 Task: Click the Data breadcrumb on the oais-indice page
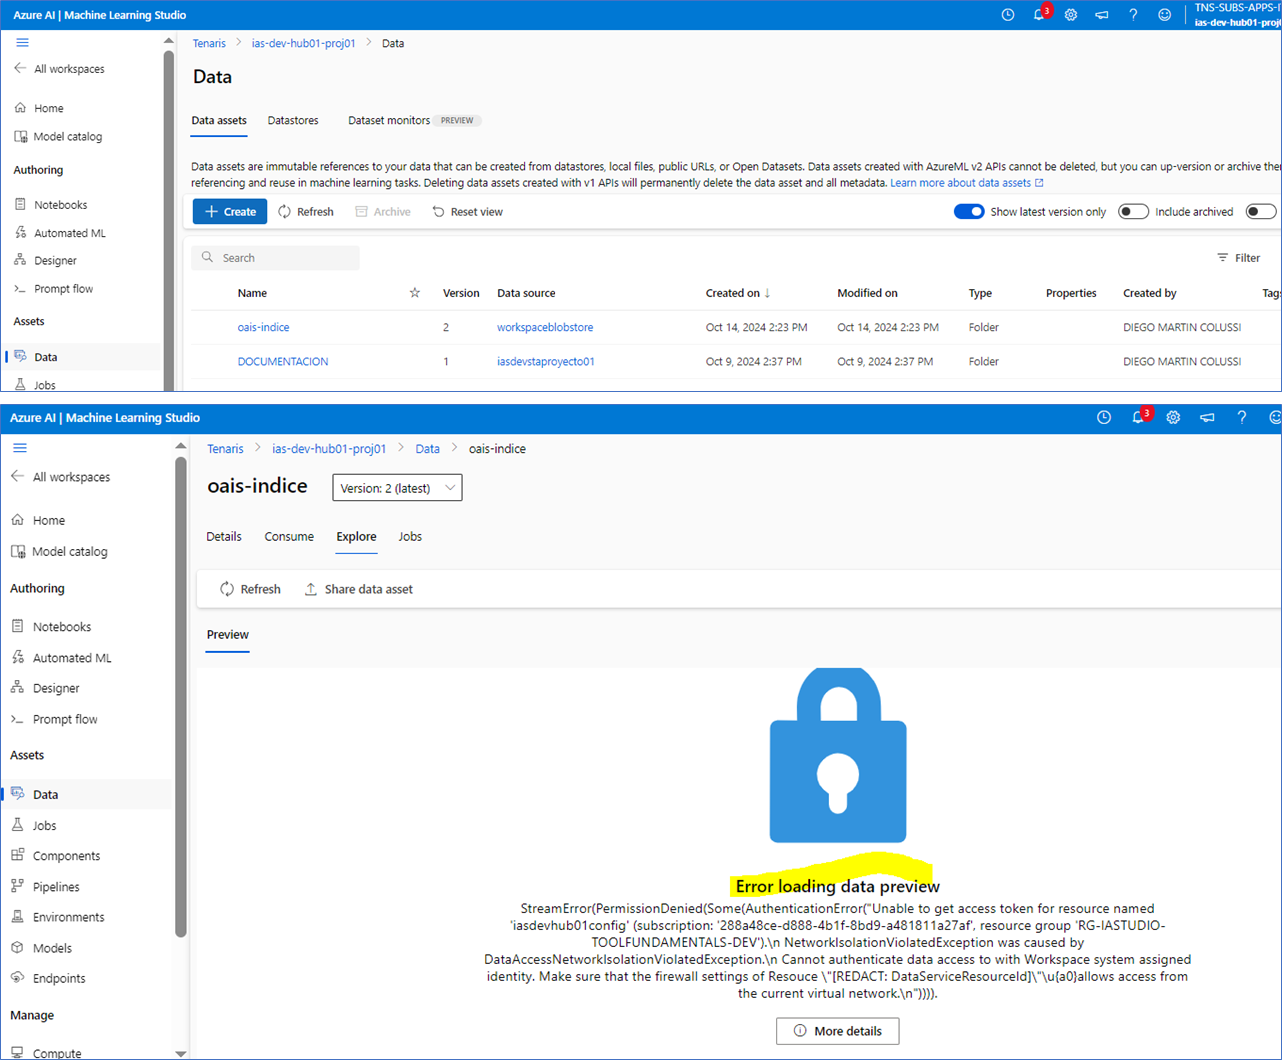428,449
